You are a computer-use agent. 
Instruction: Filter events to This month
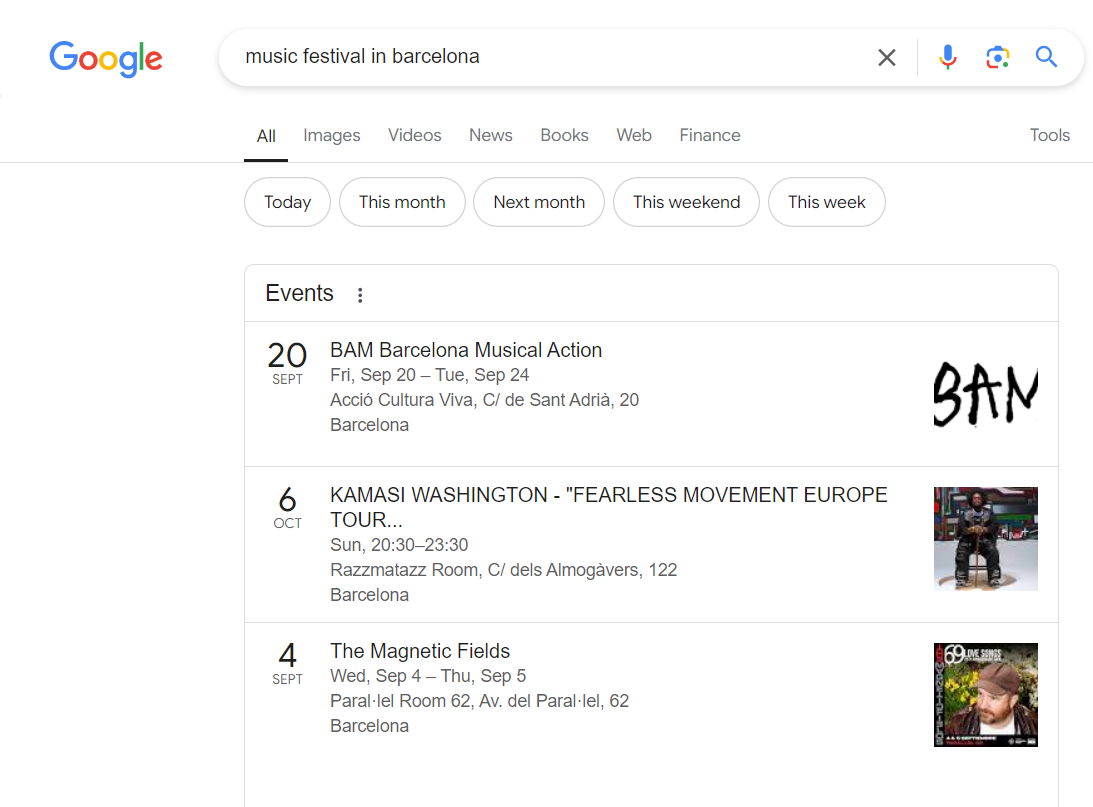coord(402,201)
